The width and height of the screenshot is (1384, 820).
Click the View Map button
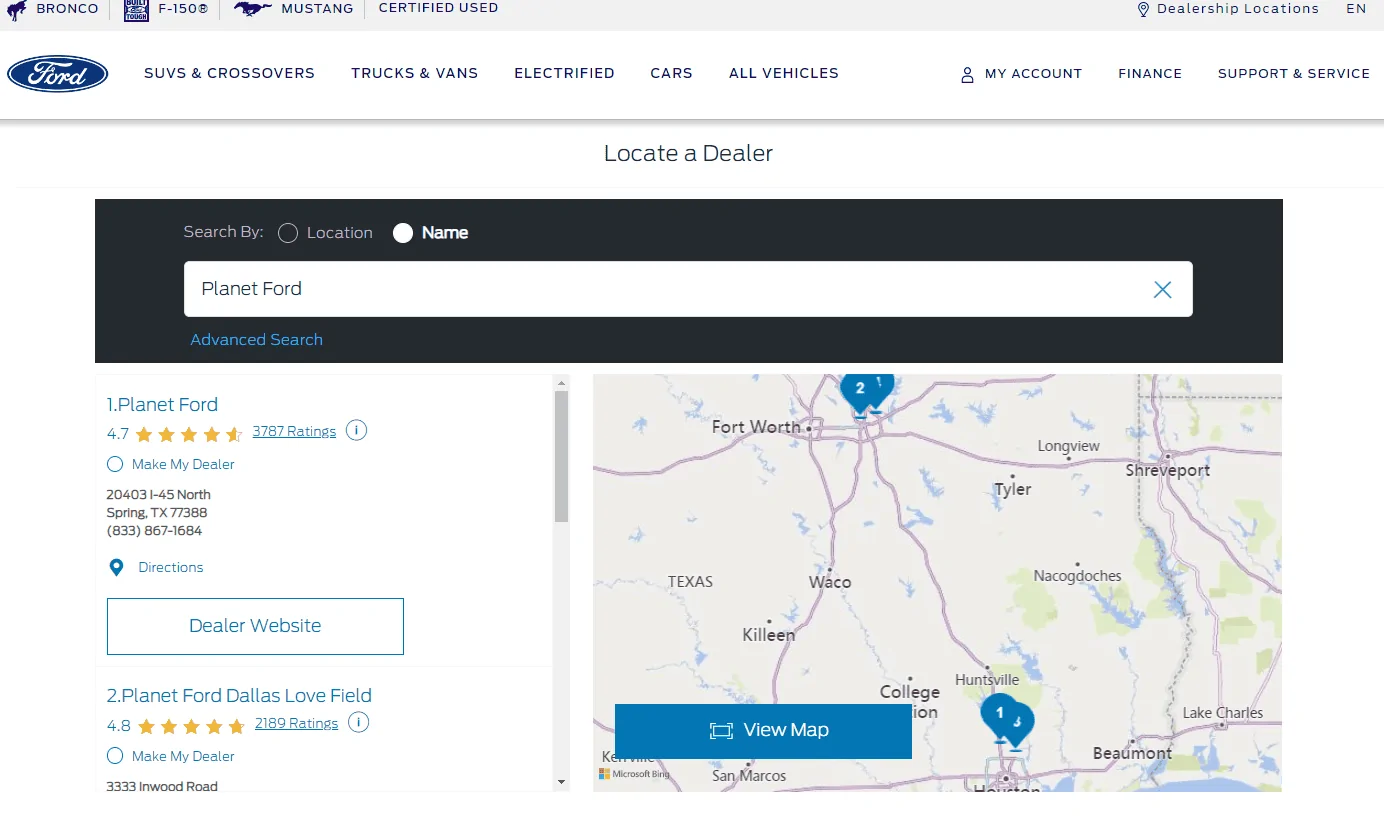(763, 730)
